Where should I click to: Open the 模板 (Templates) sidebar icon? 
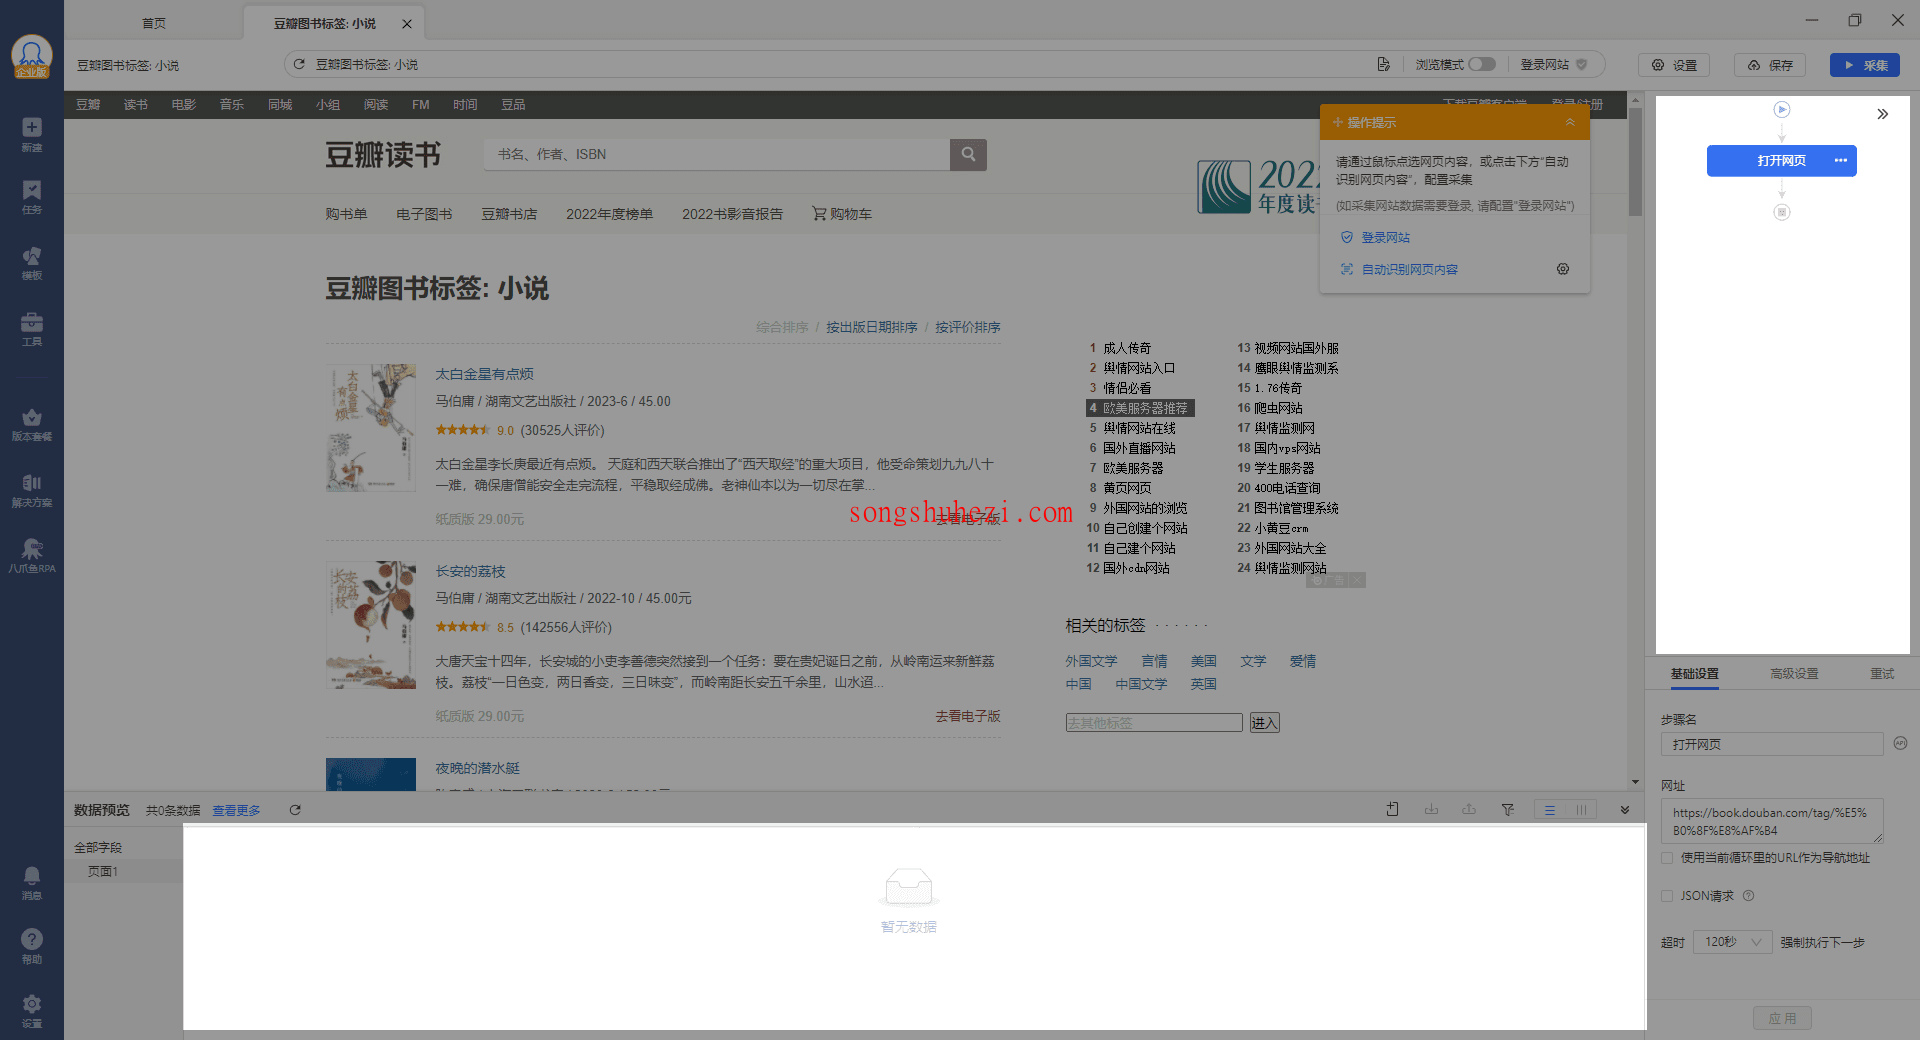coord(32,263)
